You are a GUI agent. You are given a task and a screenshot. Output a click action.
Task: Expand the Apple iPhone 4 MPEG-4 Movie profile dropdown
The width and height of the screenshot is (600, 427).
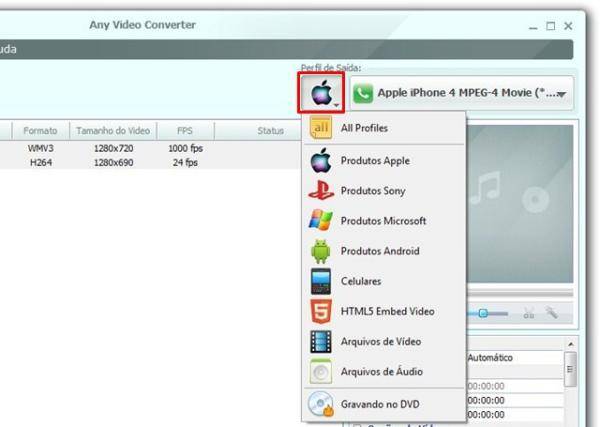tap(561, 94)
